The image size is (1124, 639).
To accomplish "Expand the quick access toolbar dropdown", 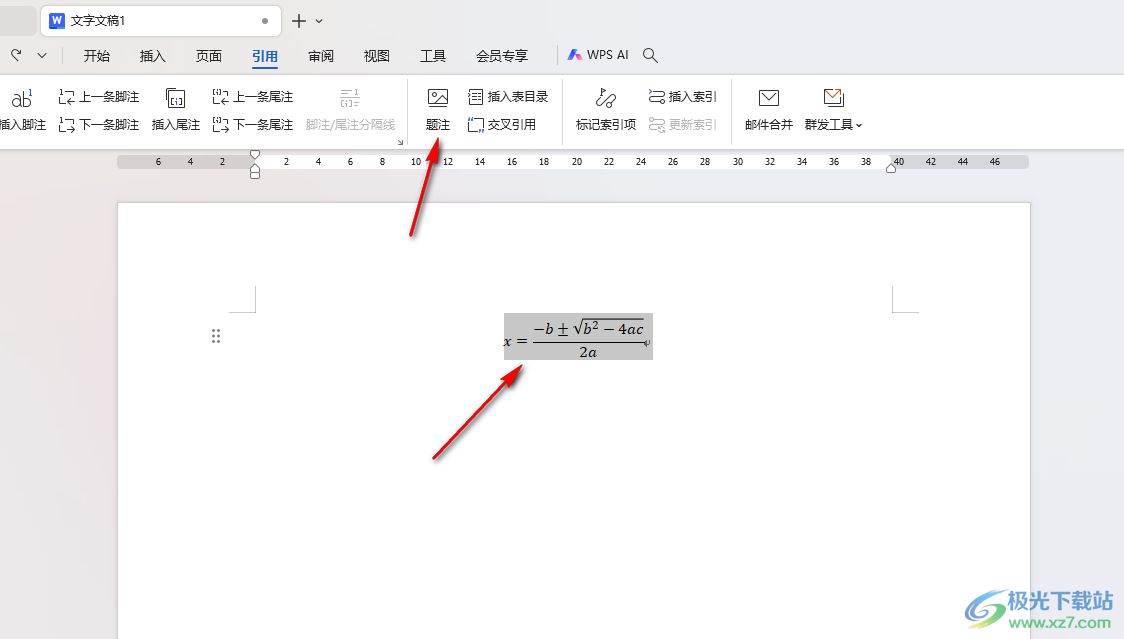I will [x=42, y=55].
